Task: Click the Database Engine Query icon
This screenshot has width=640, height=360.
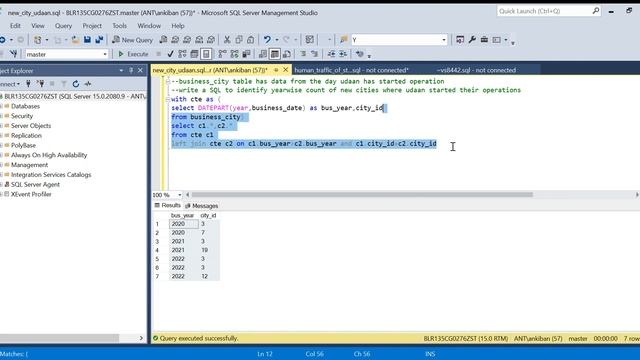Action: (163, 40)
